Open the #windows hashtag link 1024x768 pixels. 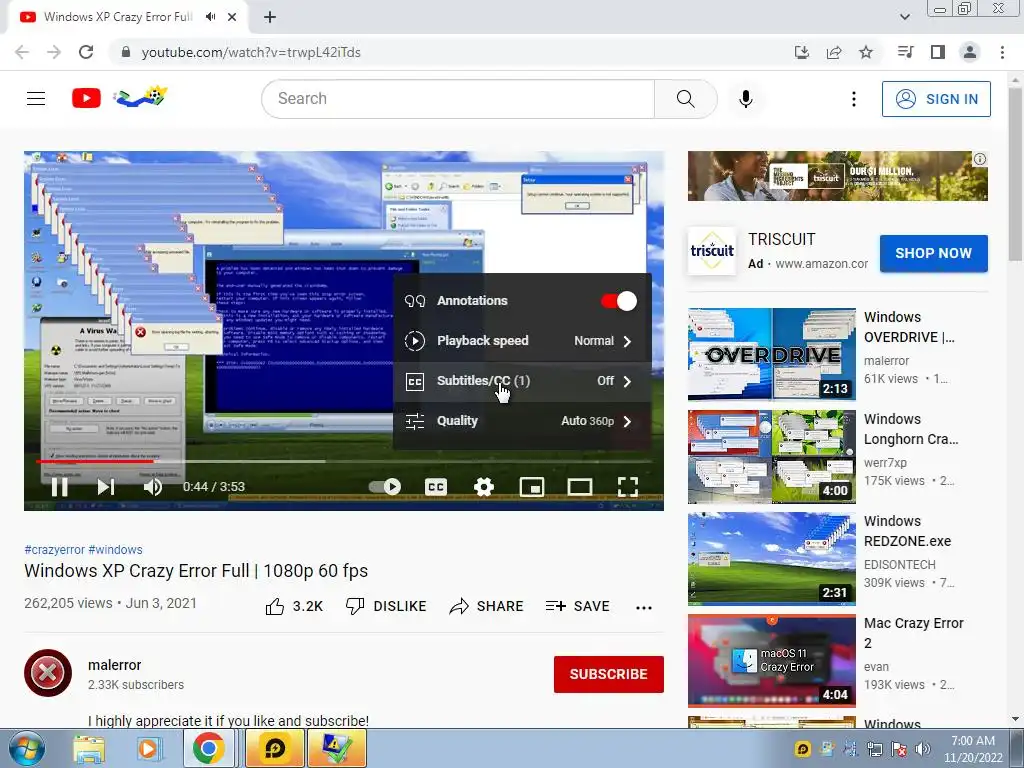(x=115, y=550)
